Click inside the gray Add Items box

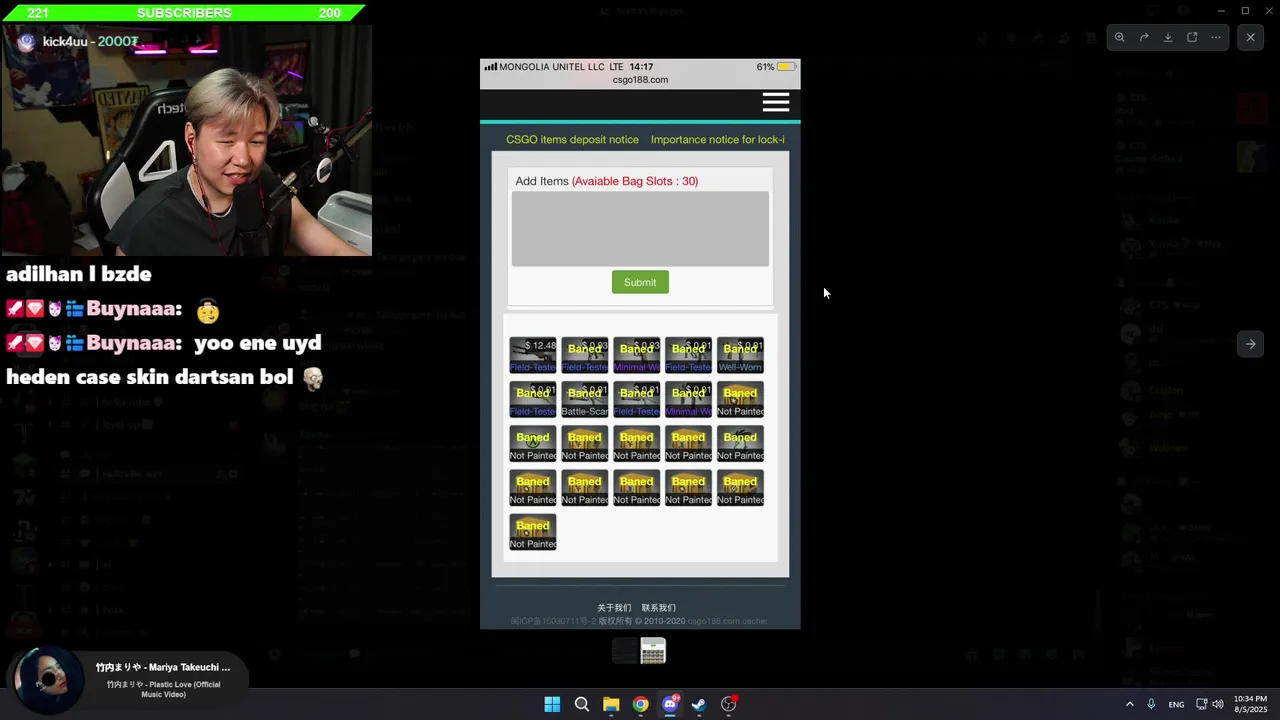(x=640, y=229)
